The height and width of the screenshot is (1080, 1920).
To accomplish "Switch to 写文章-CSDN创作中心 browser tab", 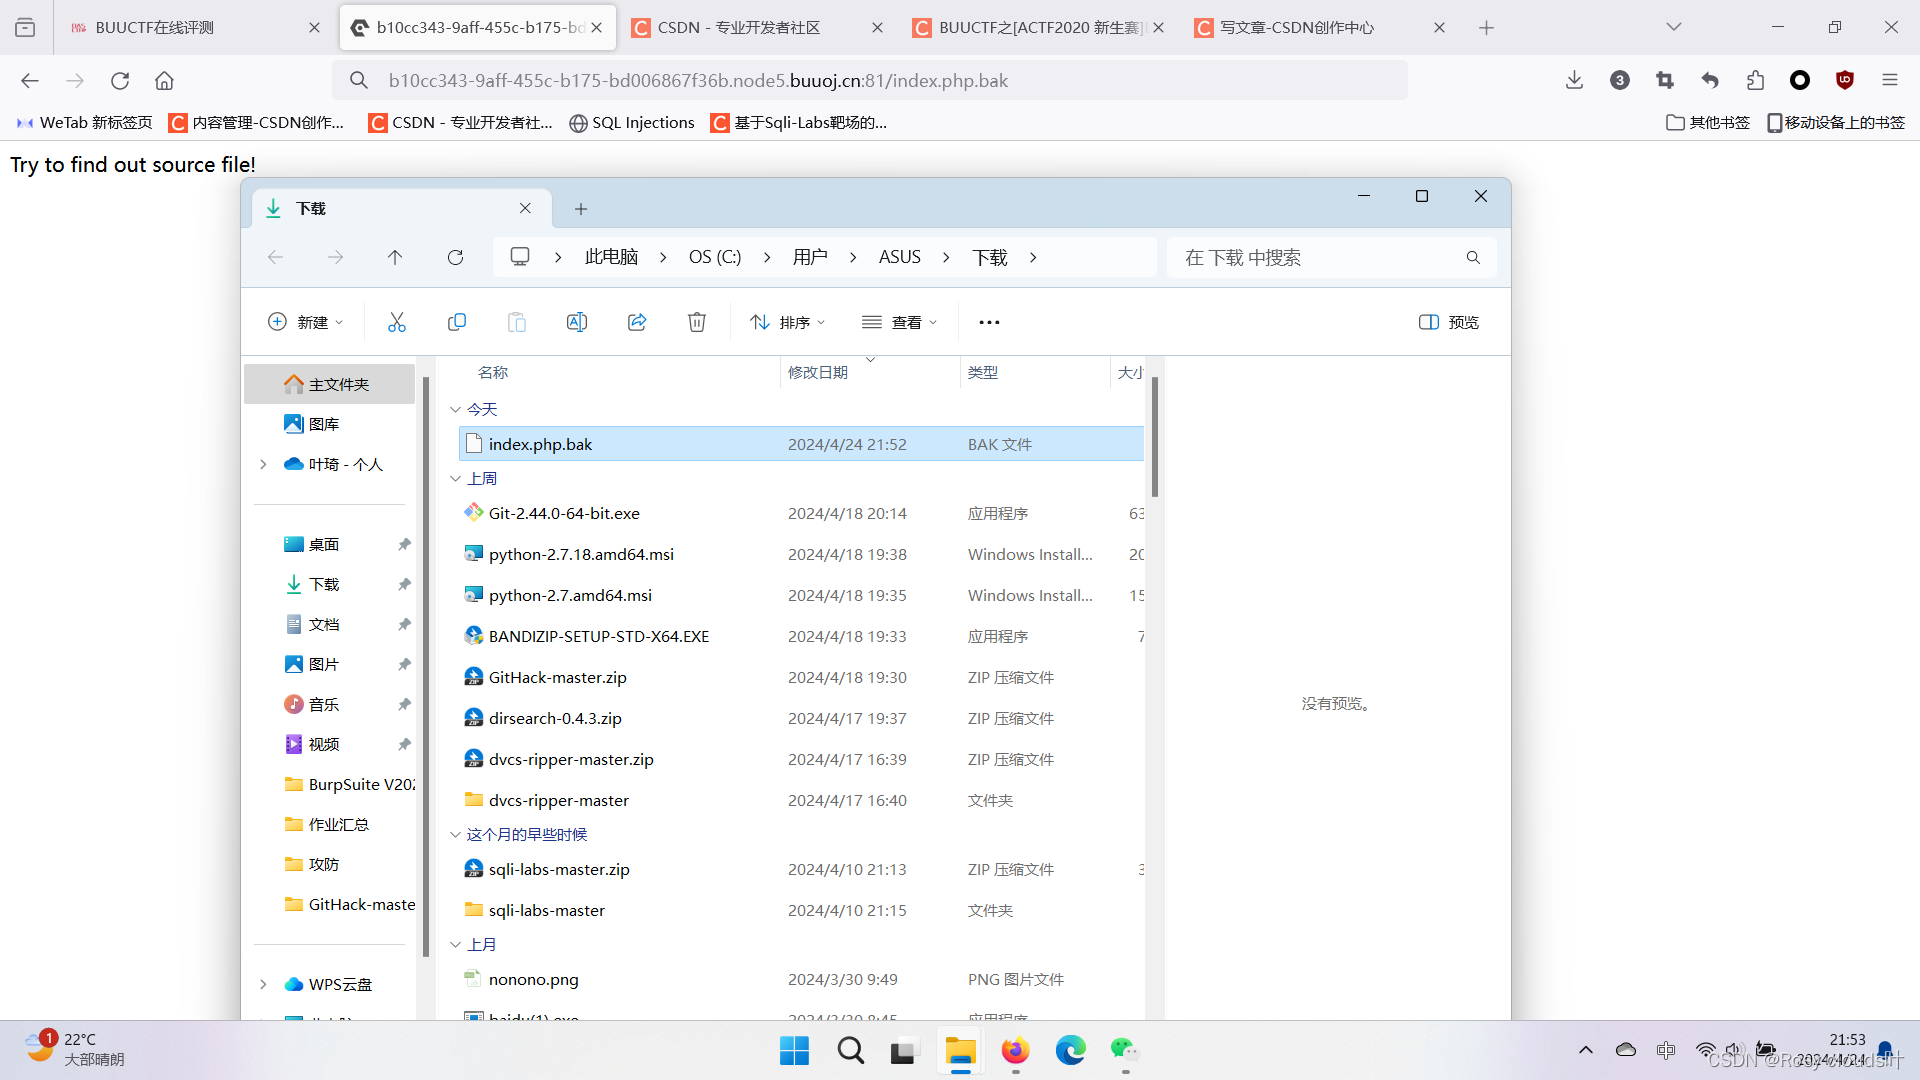I will (x=1296, y=28).
